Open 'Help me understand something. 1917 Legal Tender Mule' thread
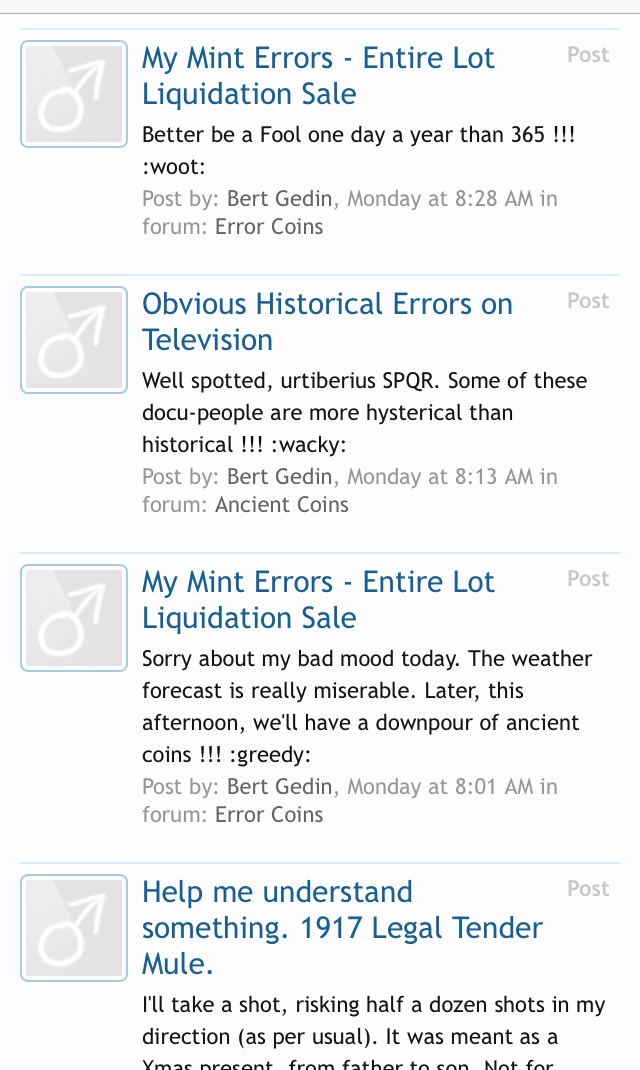This screenshot has height=1070, width=640. click(342, 928)
